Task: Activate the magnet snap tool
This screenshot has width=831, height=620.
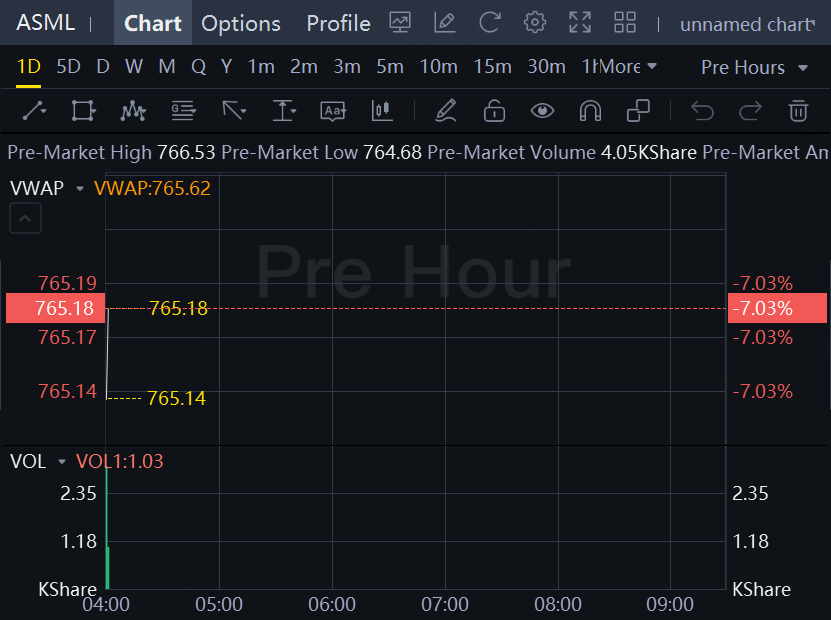Action: coord(590,110)
